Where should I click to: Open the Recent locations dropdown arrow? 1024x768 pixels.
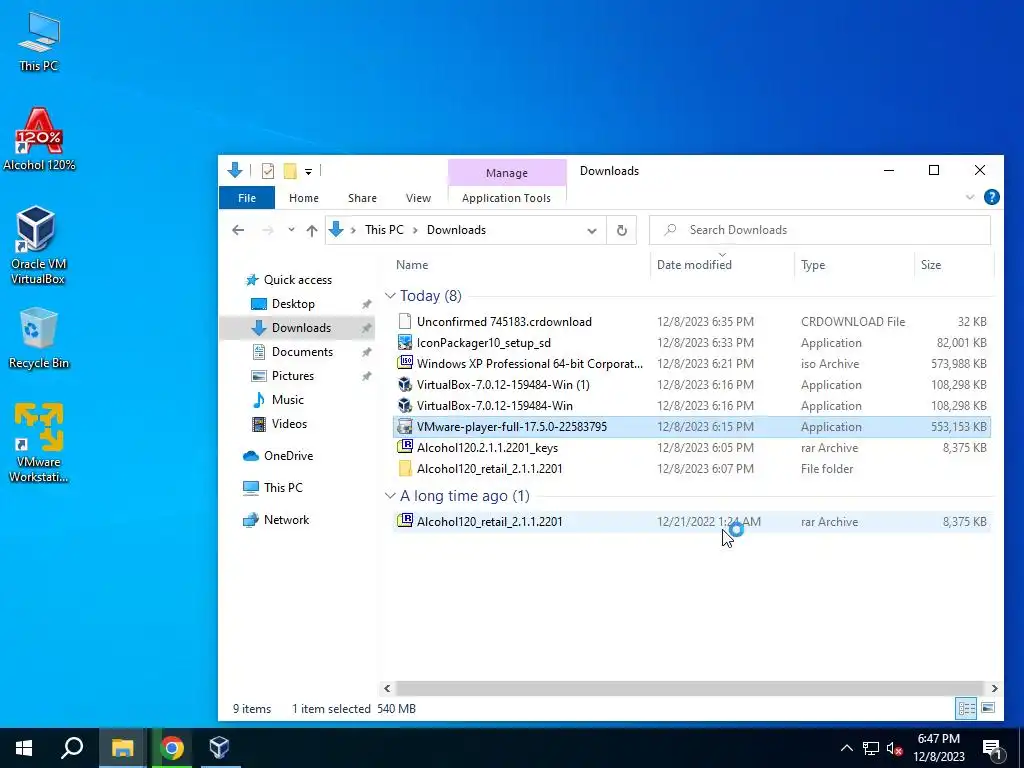click(291, 230)
